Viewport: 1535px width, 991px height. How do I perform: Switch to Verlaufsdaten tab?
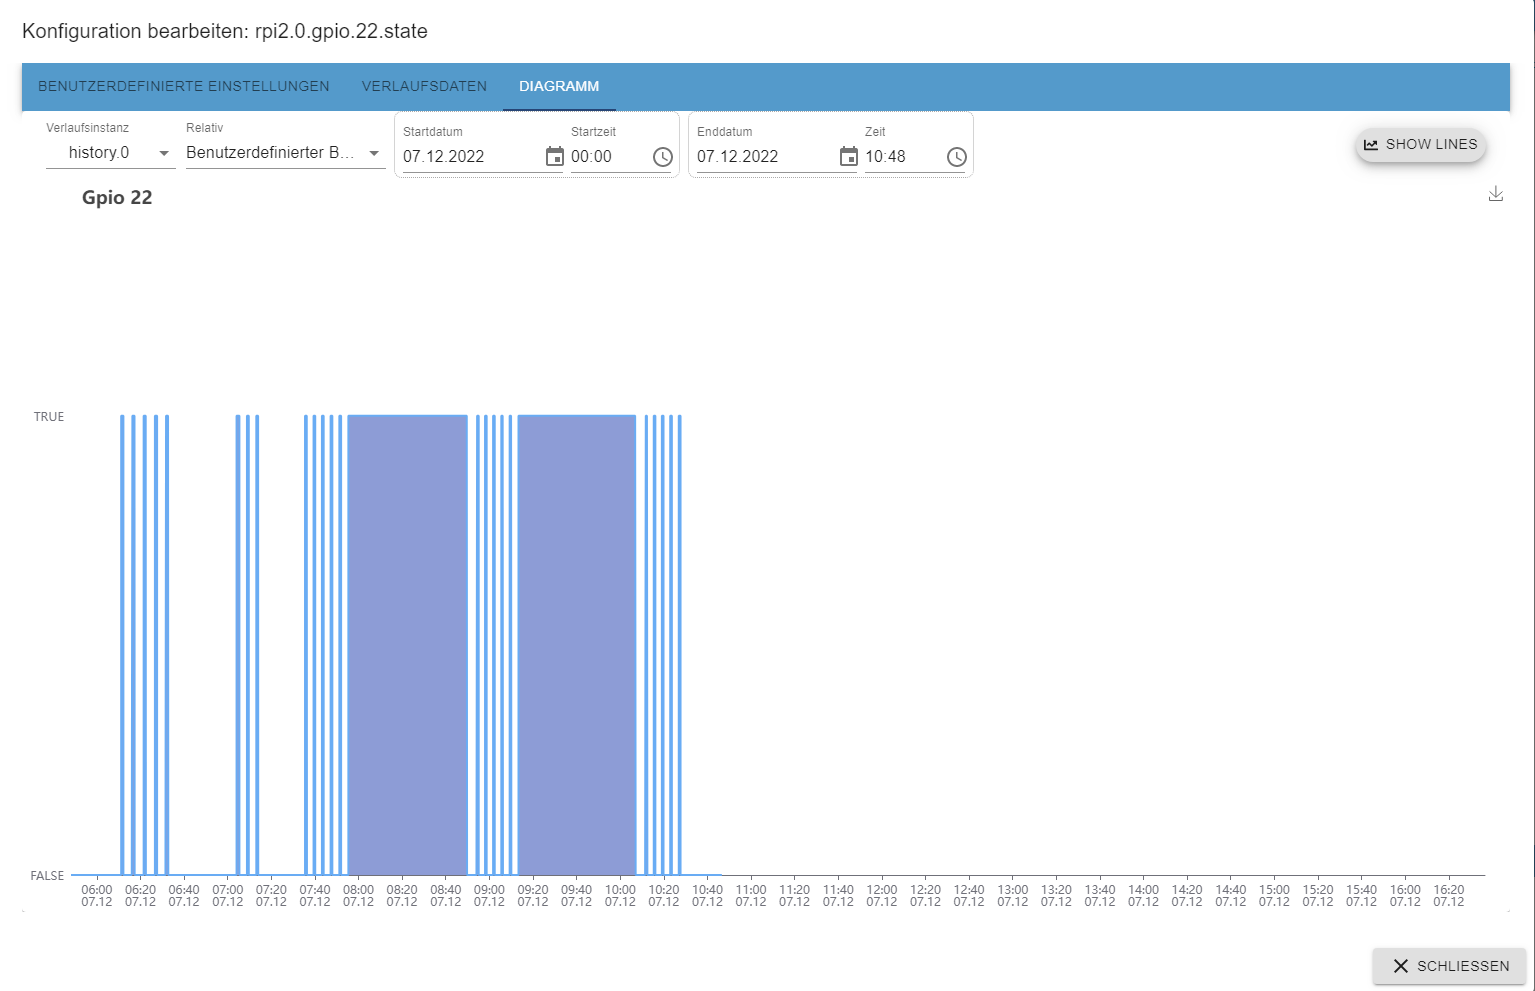[424, 86]
